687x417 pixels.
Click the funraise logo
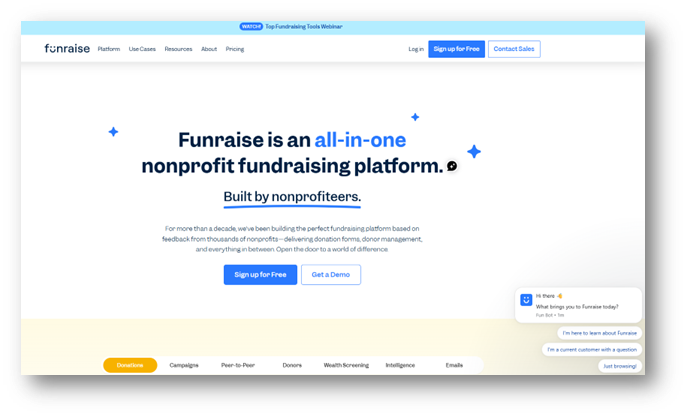tap(67, 49)
